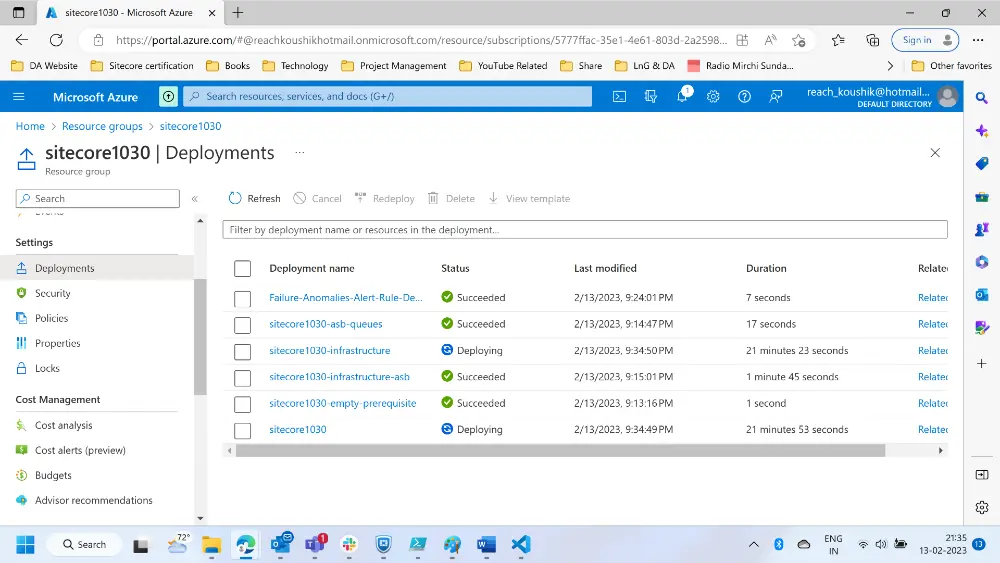Check the sitecore1030-infrastructure-ash checkbox

[242, 377]
